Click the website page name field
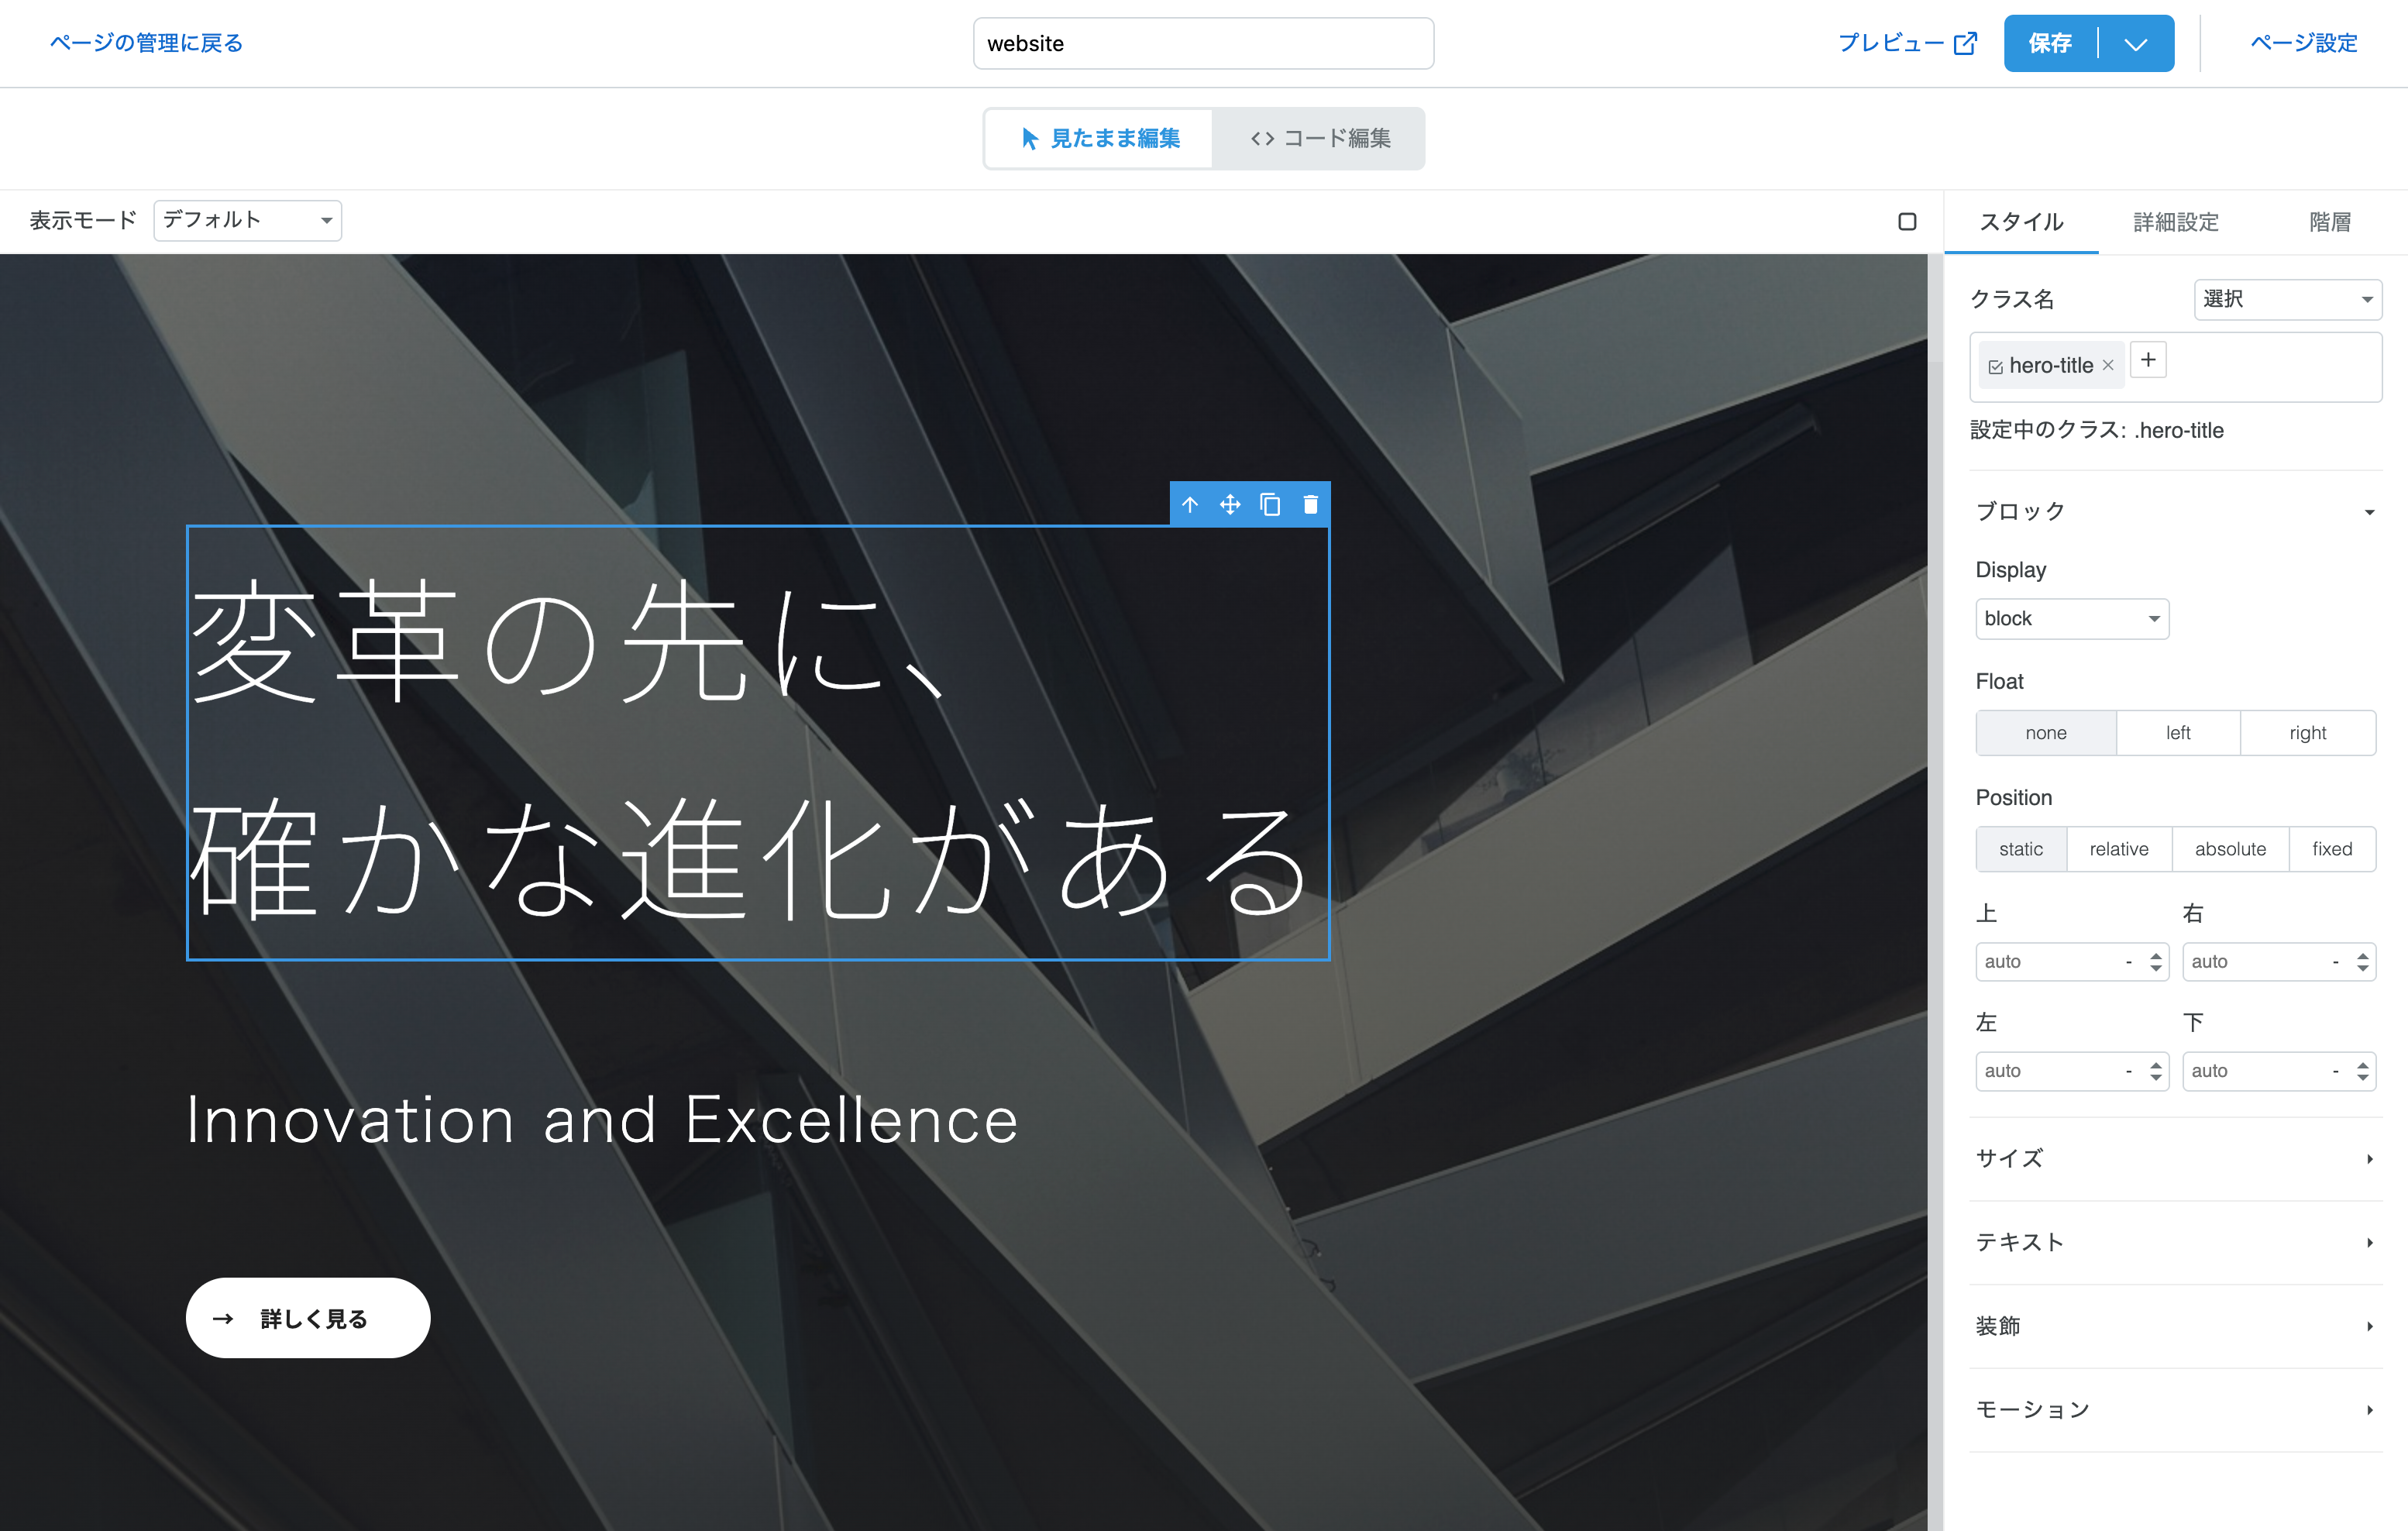 [1203, 44]
